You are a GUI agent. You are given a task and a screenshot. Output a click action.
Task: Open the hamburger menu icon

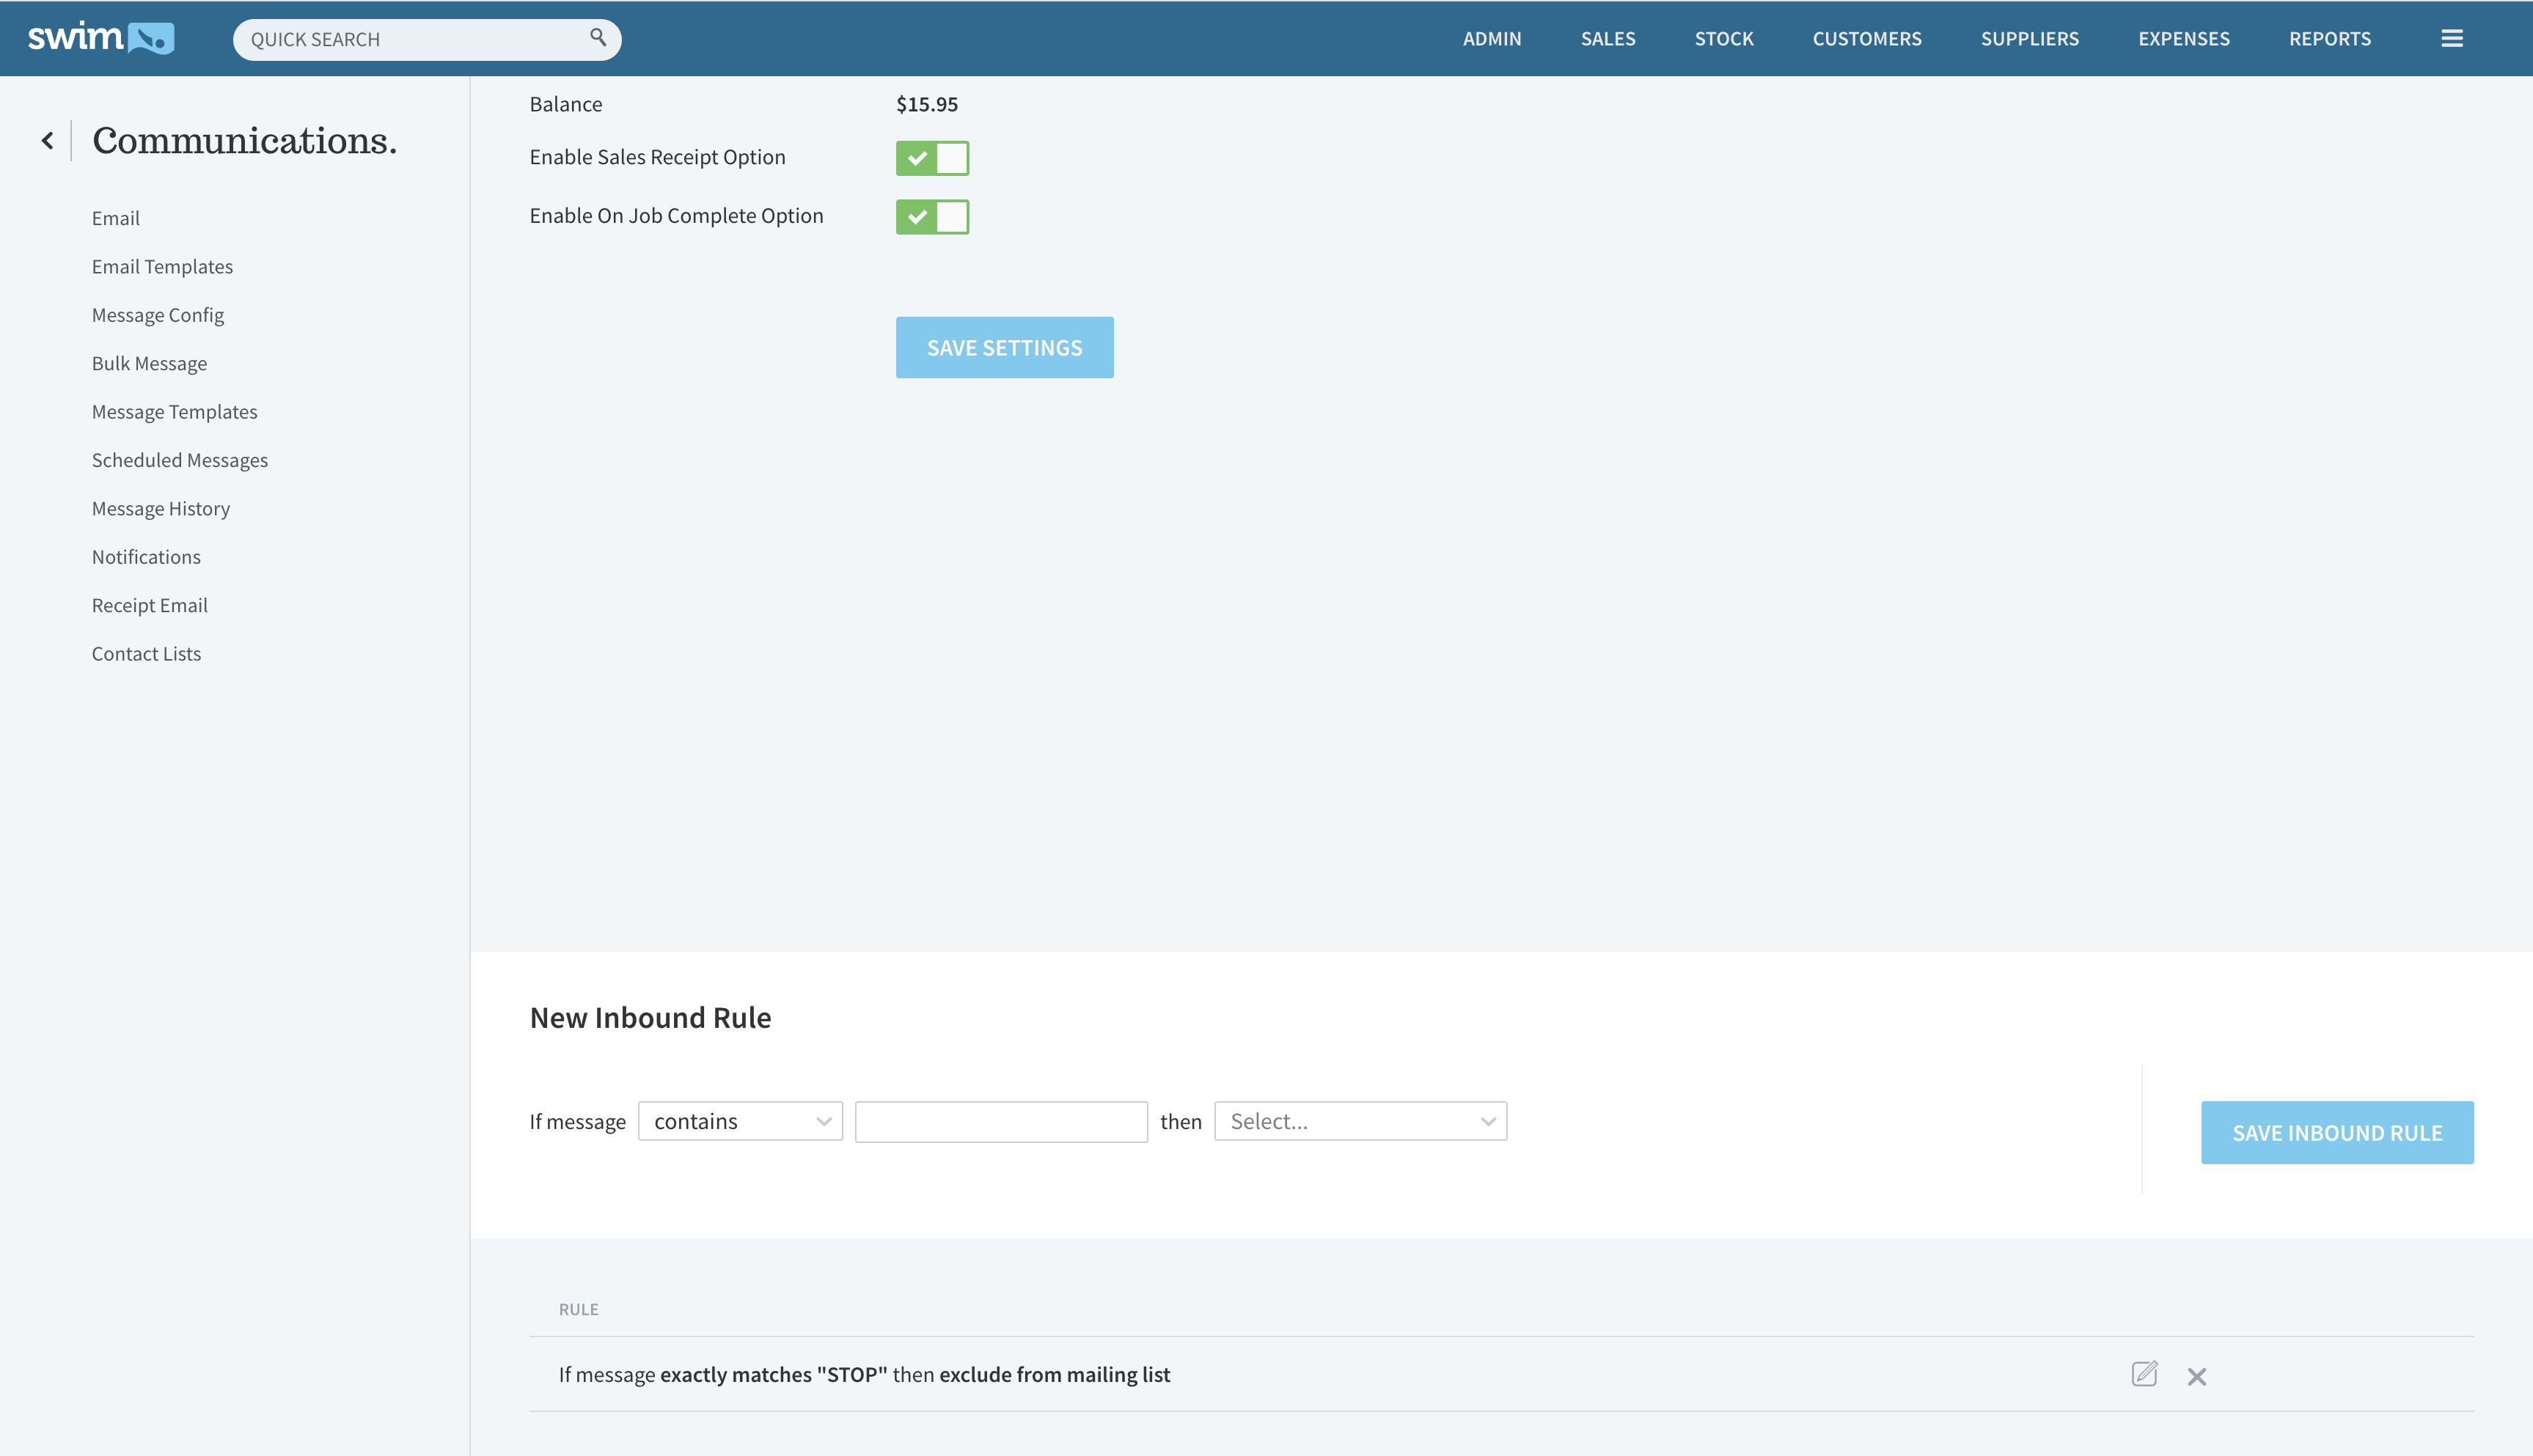click(2451, 38)
